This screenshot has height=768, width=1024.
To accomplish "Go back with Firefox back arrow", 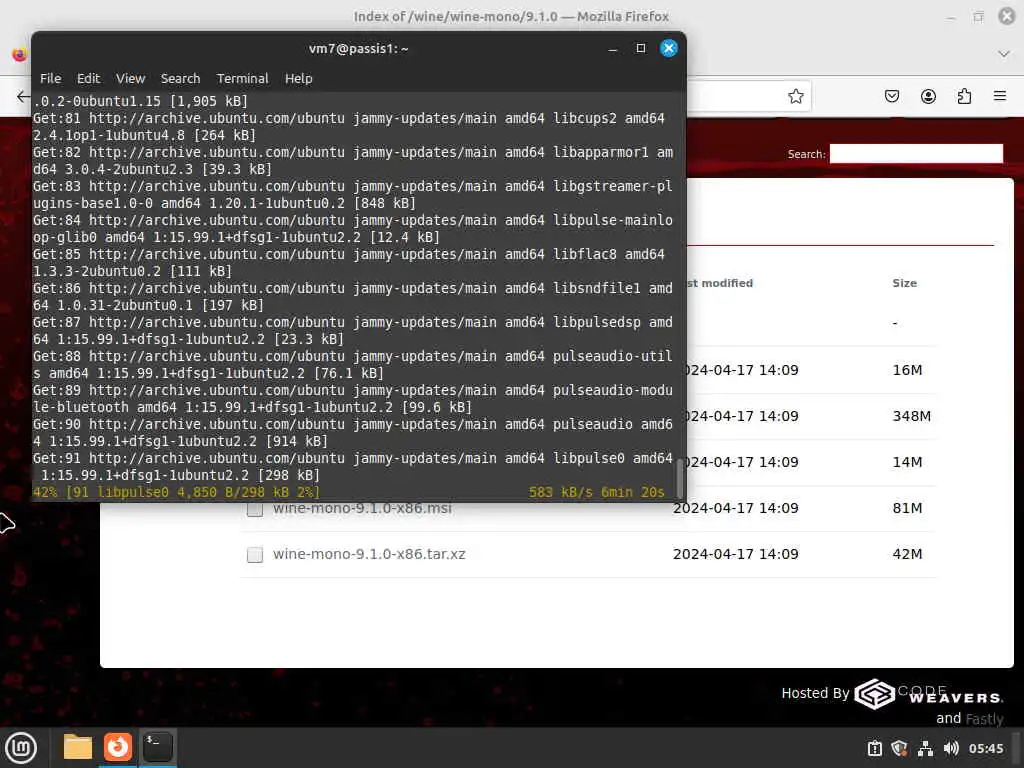I will click(24, 97).
